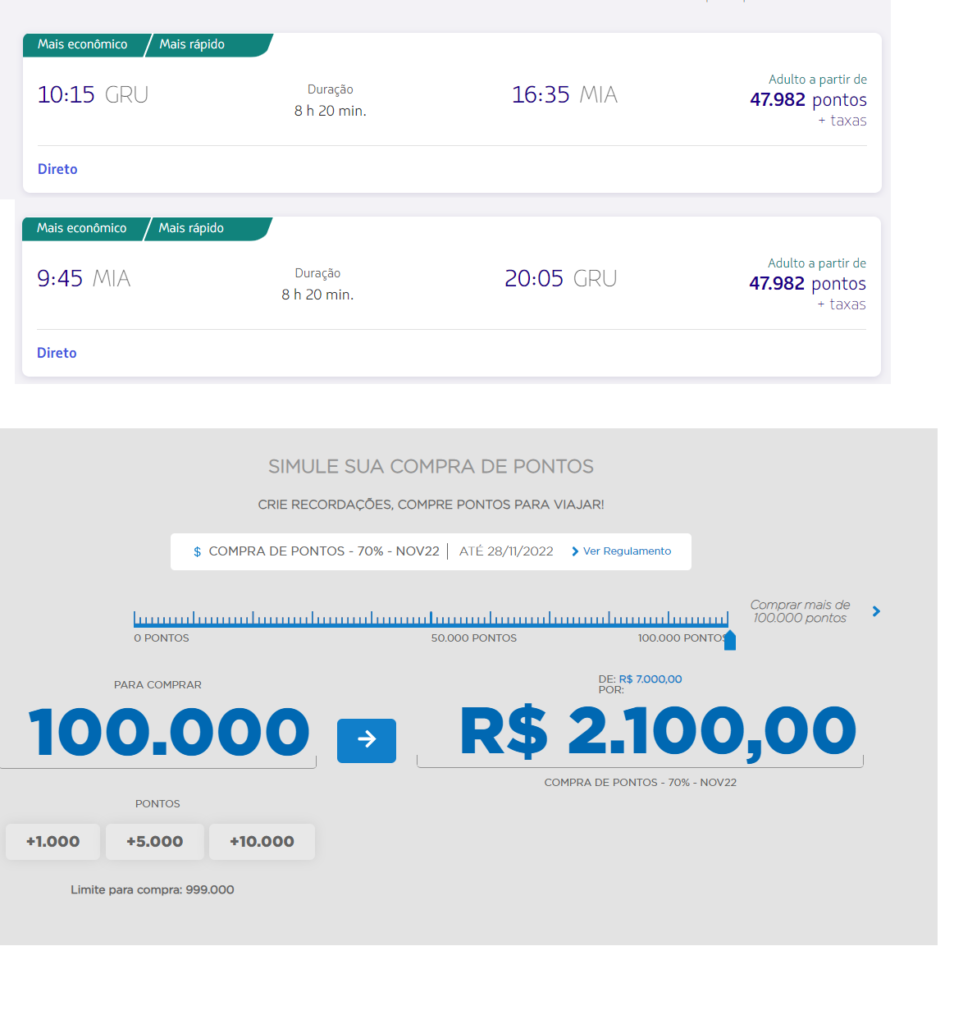Screen dimensions: 954x1024
Task: Click the R$ 2.100,00 price display
Action: 658,732
